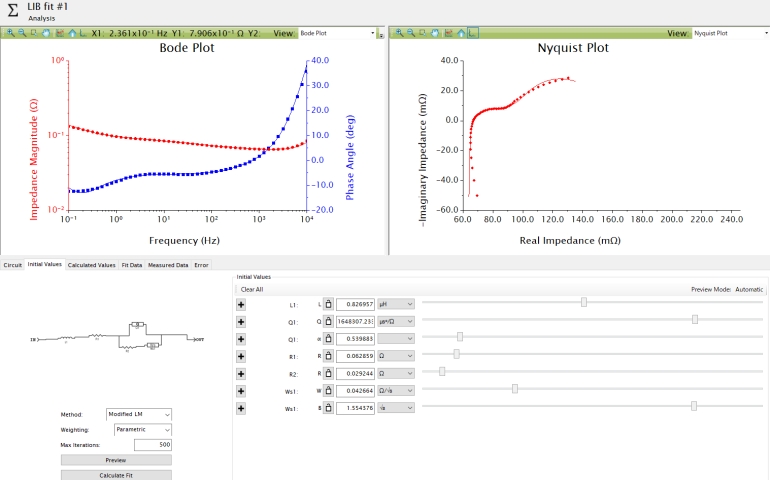Toggle the lock for Ws1 W value
Image resolution: width=770 pixels, height=480 pixels.
tap(327, 390)
